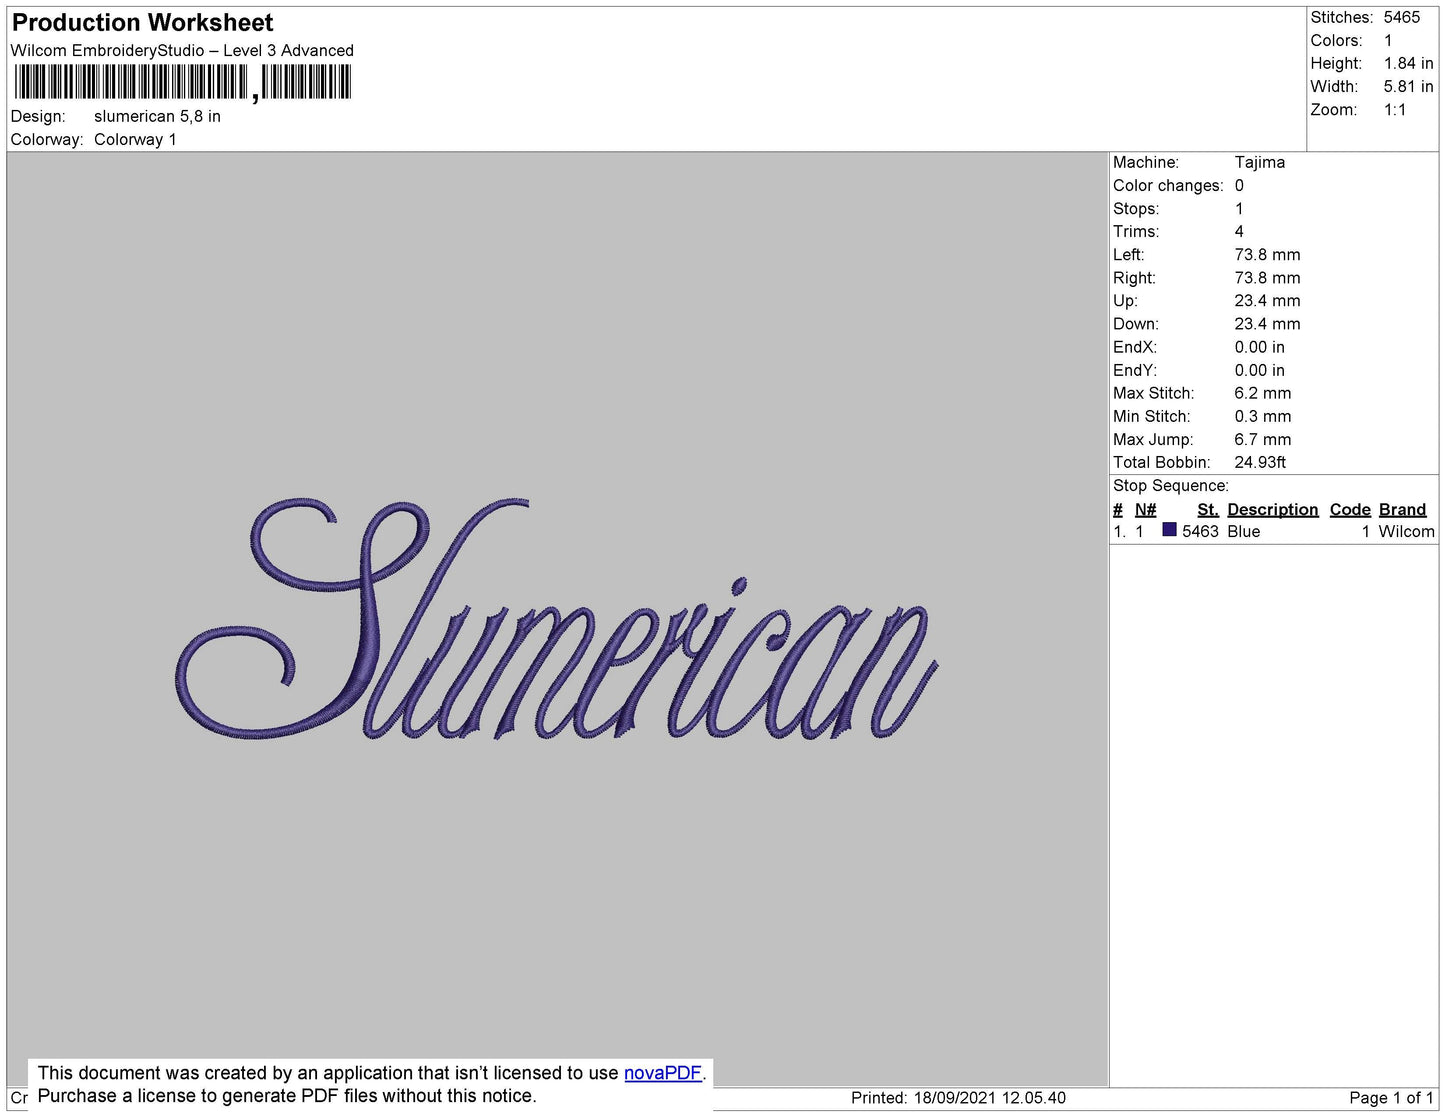This screenshot has width=1445, height=1117.
Task: Select the Stops value 1
Action: (x=1239, y=209)
